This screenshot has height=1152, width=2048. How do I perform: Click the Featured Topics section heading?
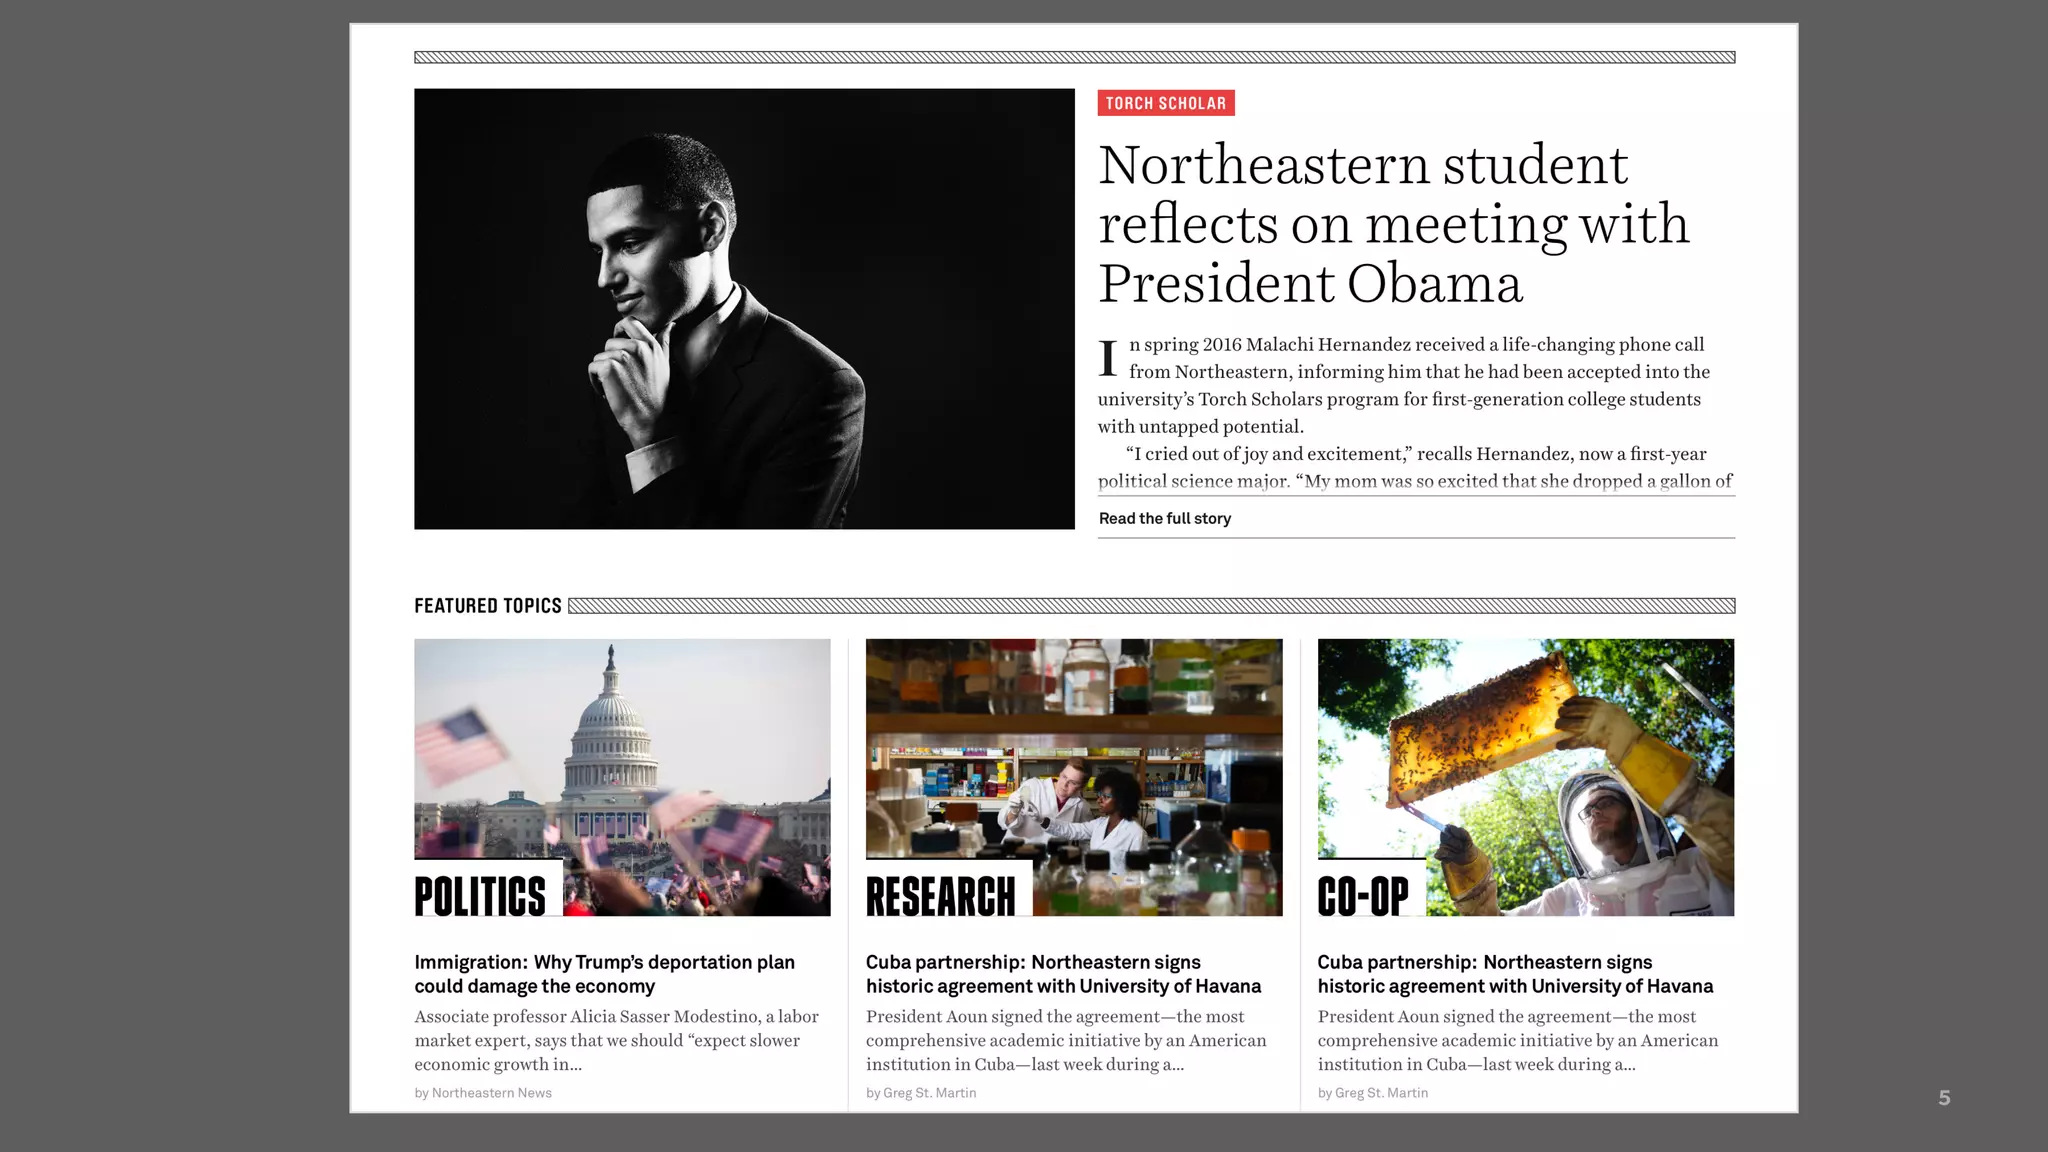point(488,606)
